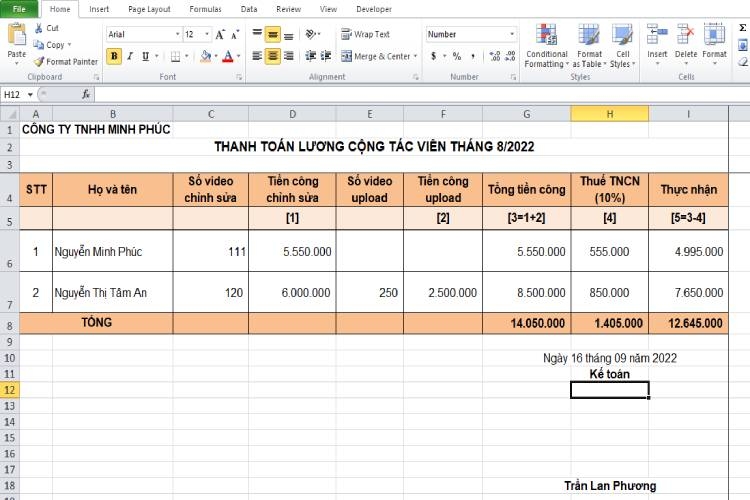Click Increase Indent icon
The height and width of the screenshot is (500, 750).
pos(326,56)
